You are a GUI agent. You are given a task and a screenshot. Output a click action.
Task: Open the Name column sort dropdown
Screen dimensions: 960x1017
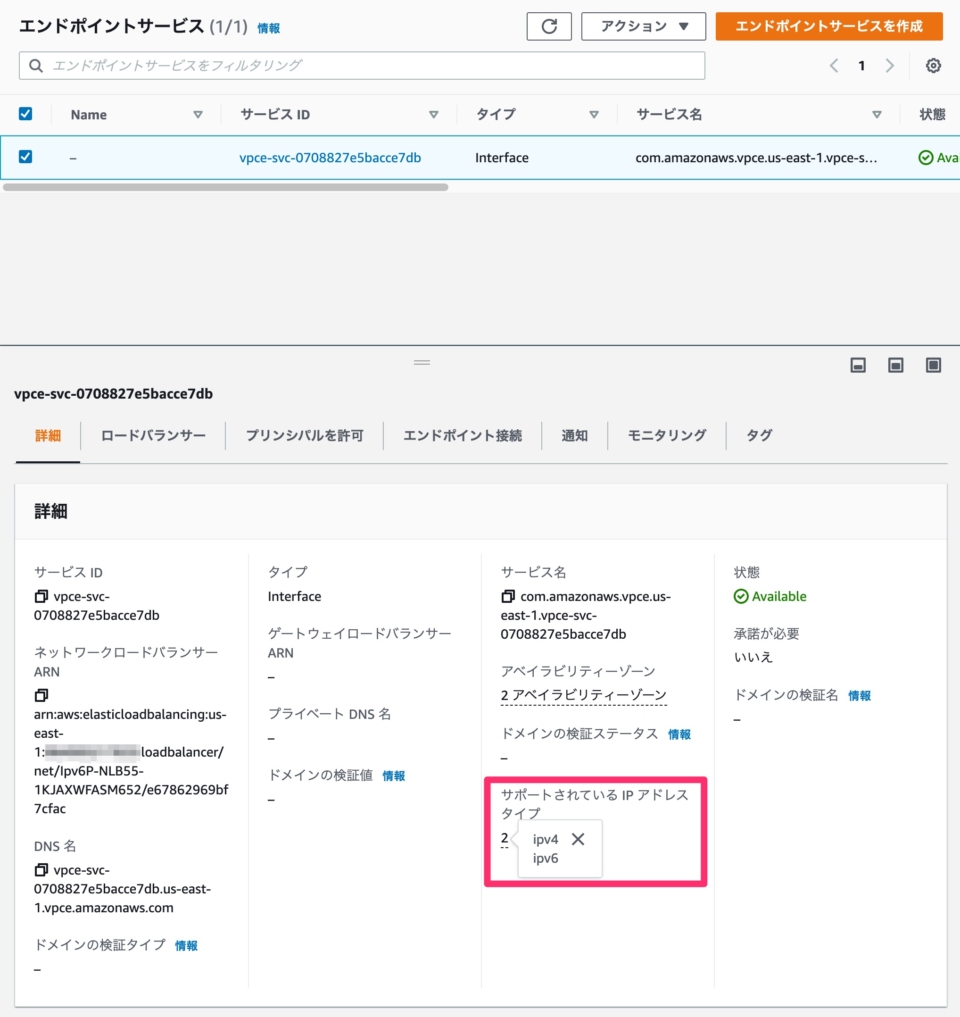pos(198,114)
